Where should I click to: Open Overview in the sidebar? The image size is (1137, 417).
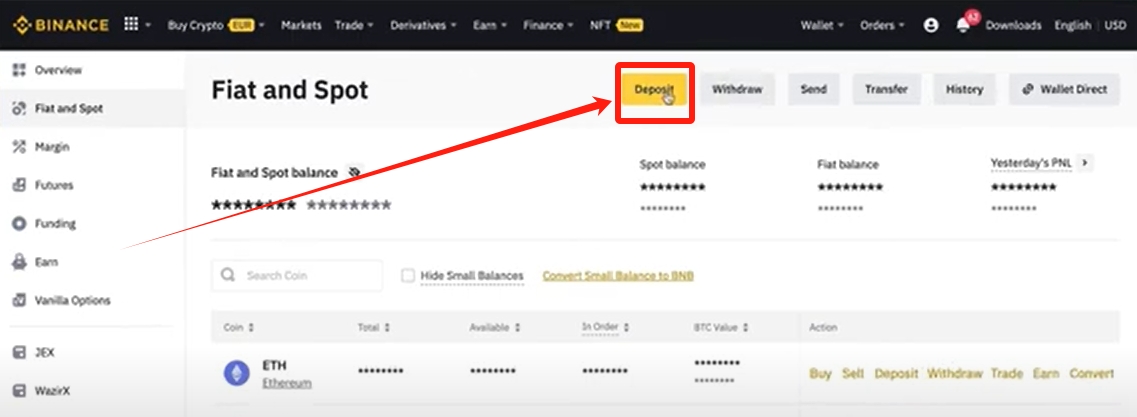point(58,70)
